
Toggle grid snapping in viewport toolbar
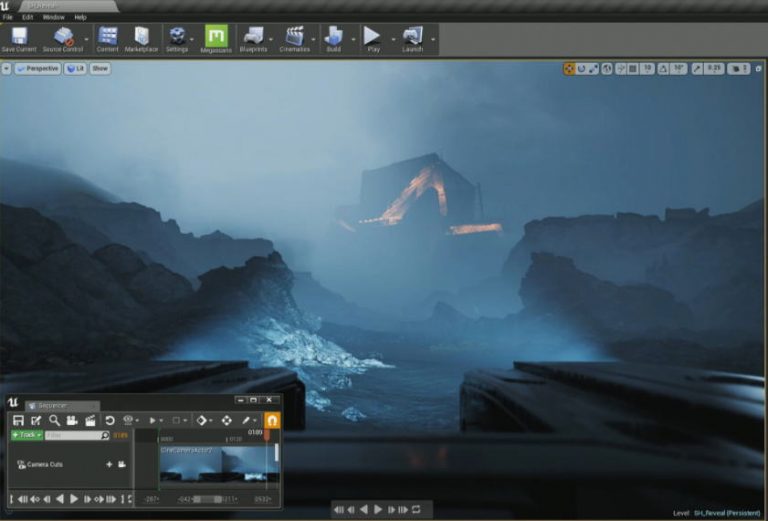point(632,69)
